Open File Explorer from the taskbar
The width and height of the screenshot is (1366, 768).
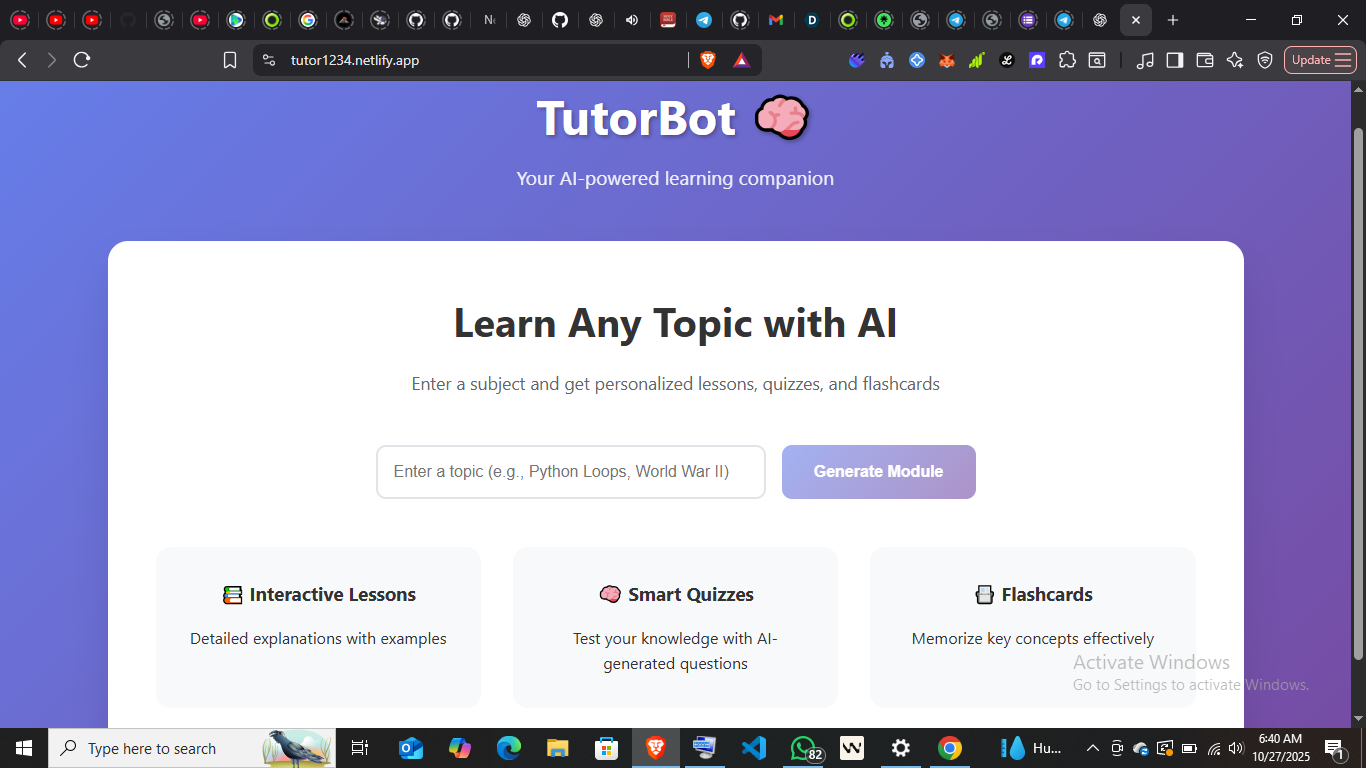pos(558,748)
